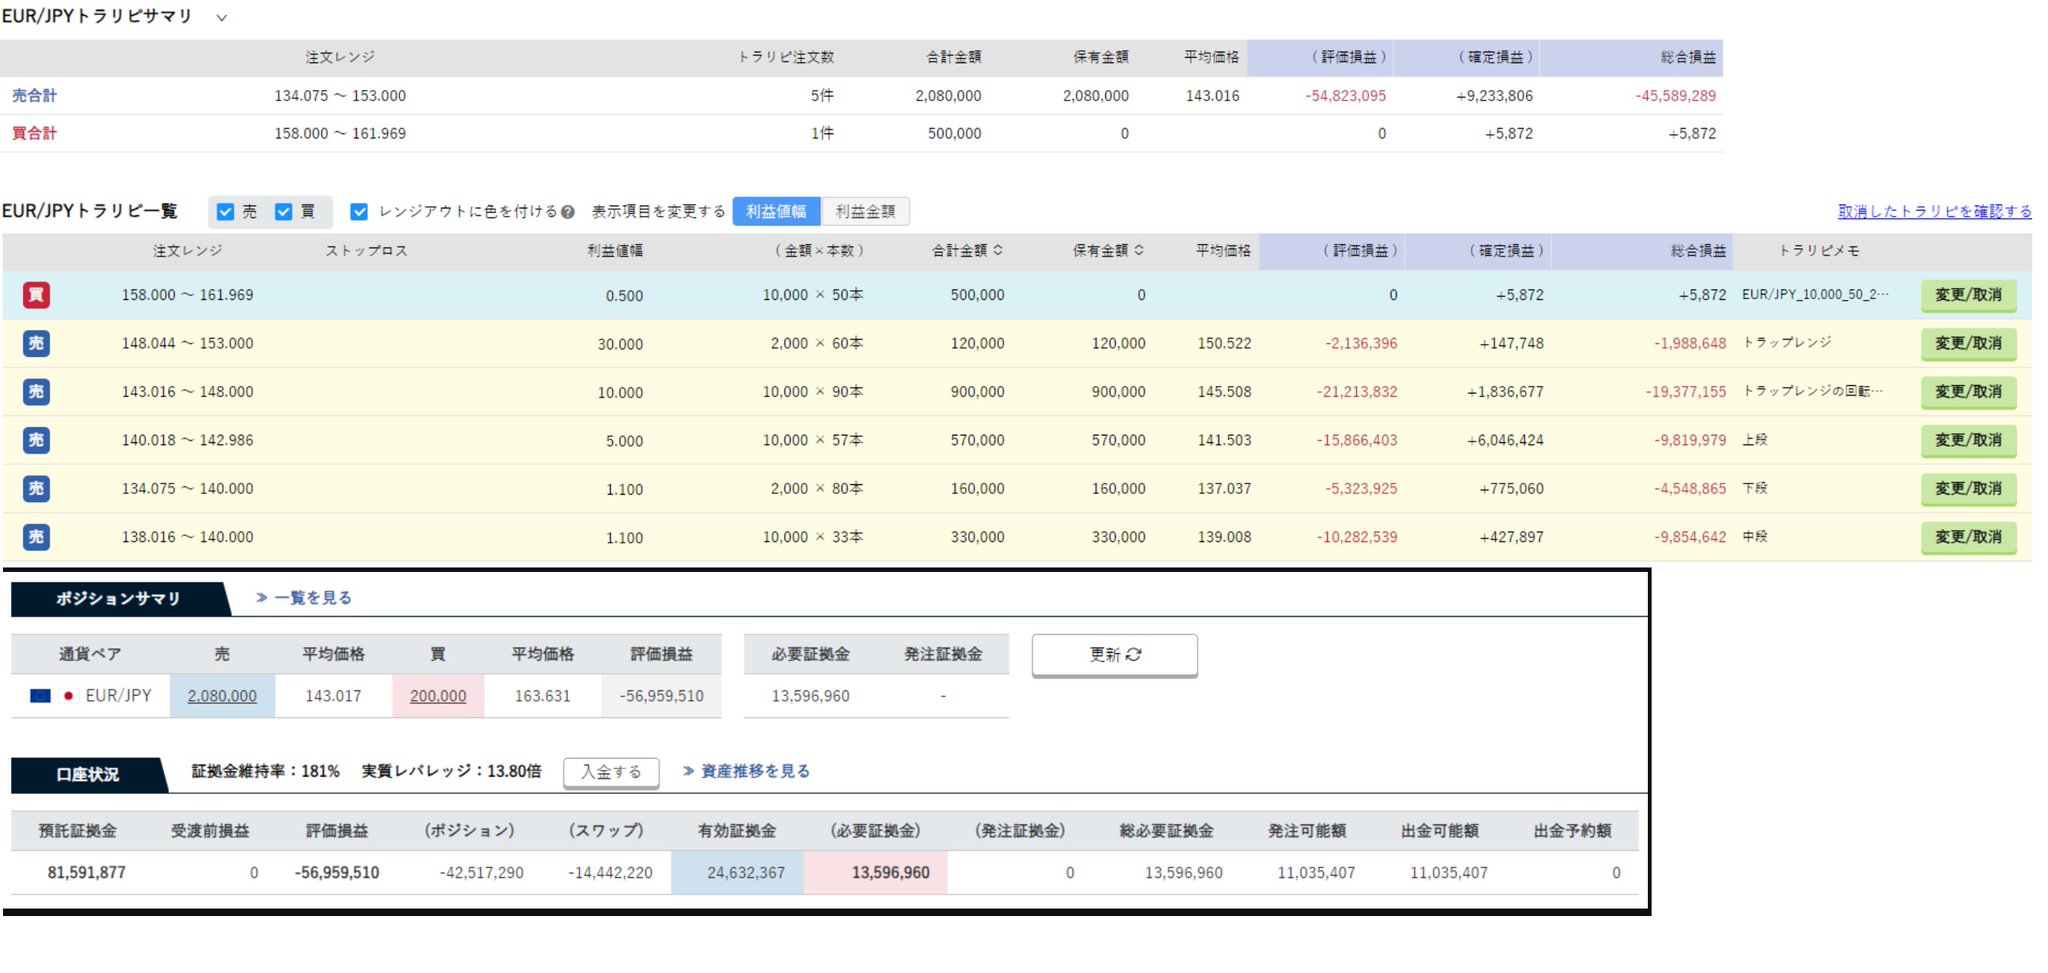Click the 売 badge for range 134.075～140.000

click(36, 489)
